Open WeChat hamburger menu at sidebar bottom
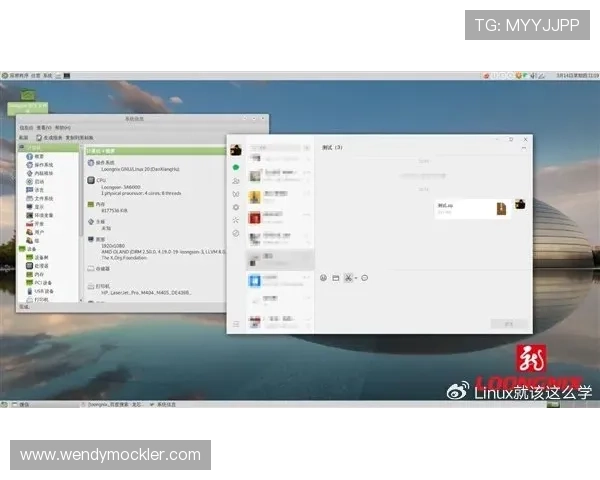600x480 pixels. (x=236, y=323)
